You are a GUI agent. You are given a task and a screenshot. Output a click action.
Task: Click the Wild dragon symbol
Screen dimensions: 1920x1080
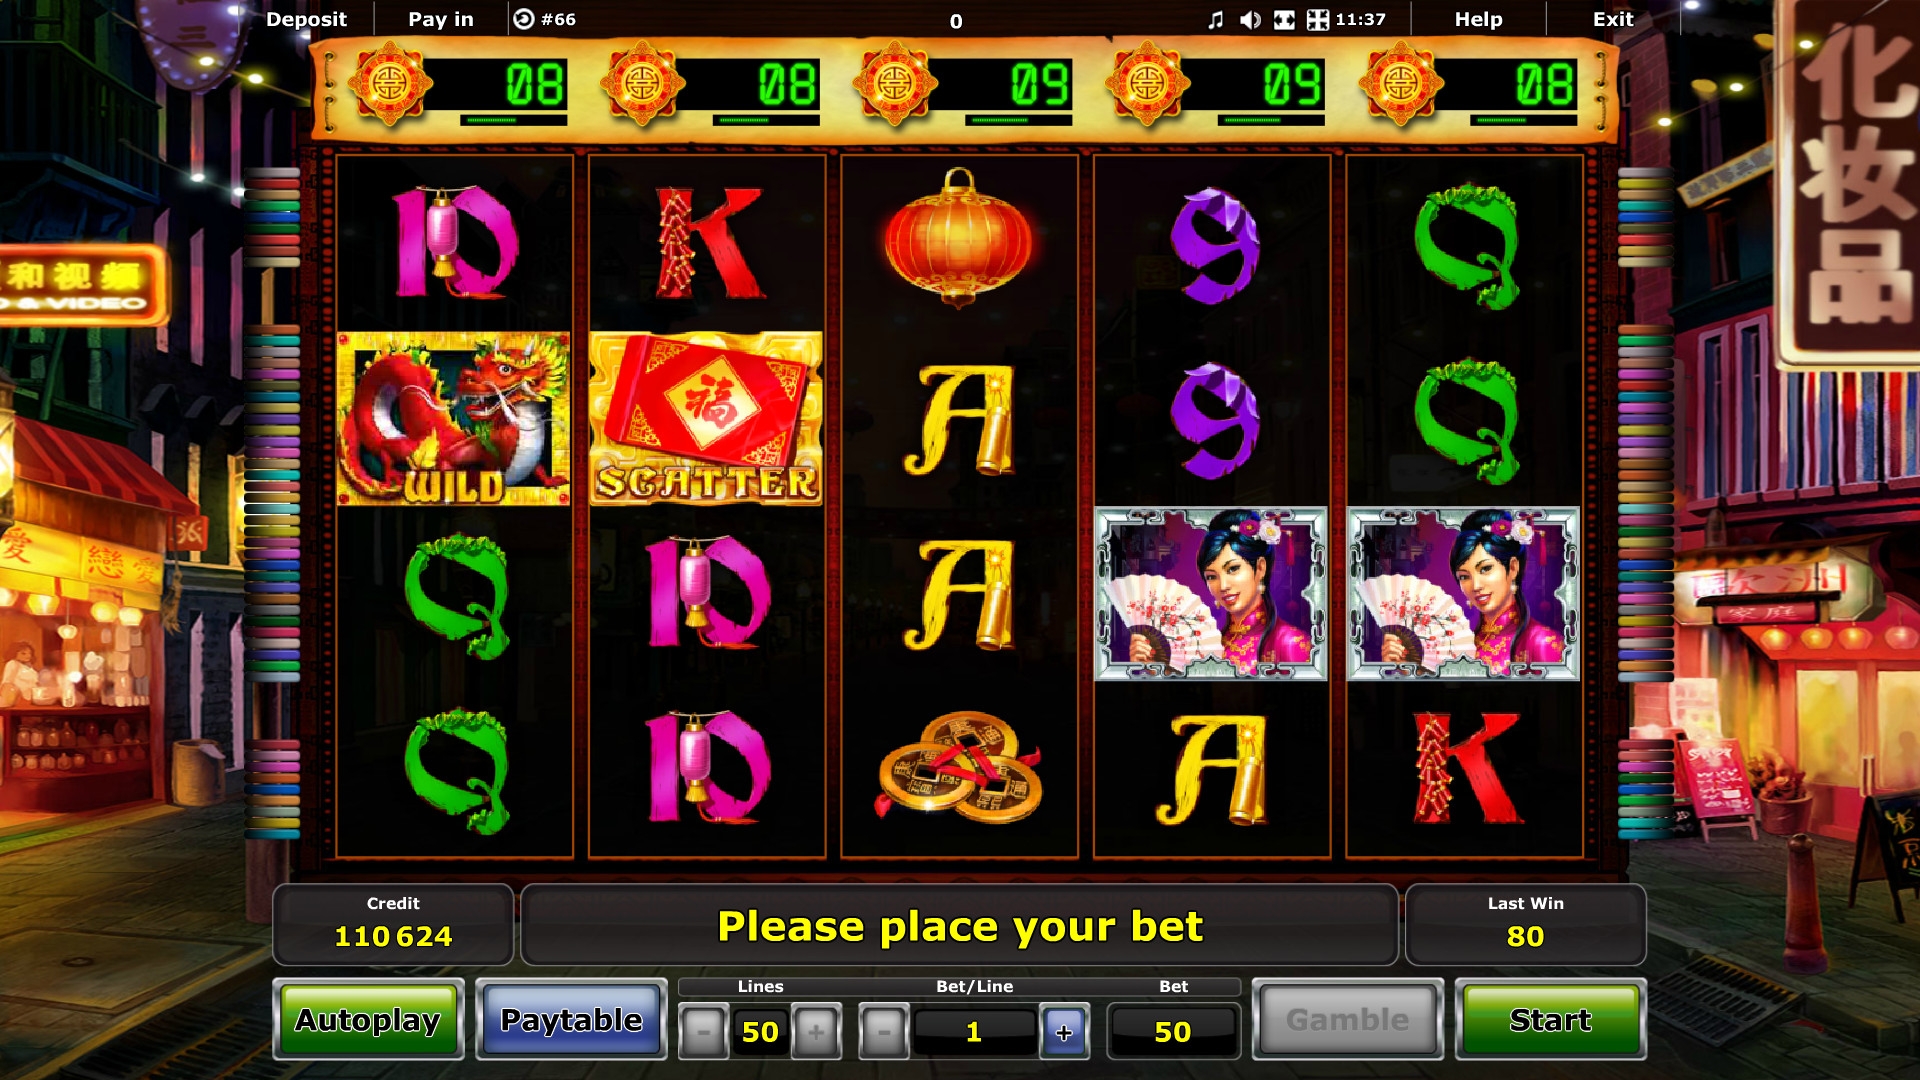click(454, 419)
